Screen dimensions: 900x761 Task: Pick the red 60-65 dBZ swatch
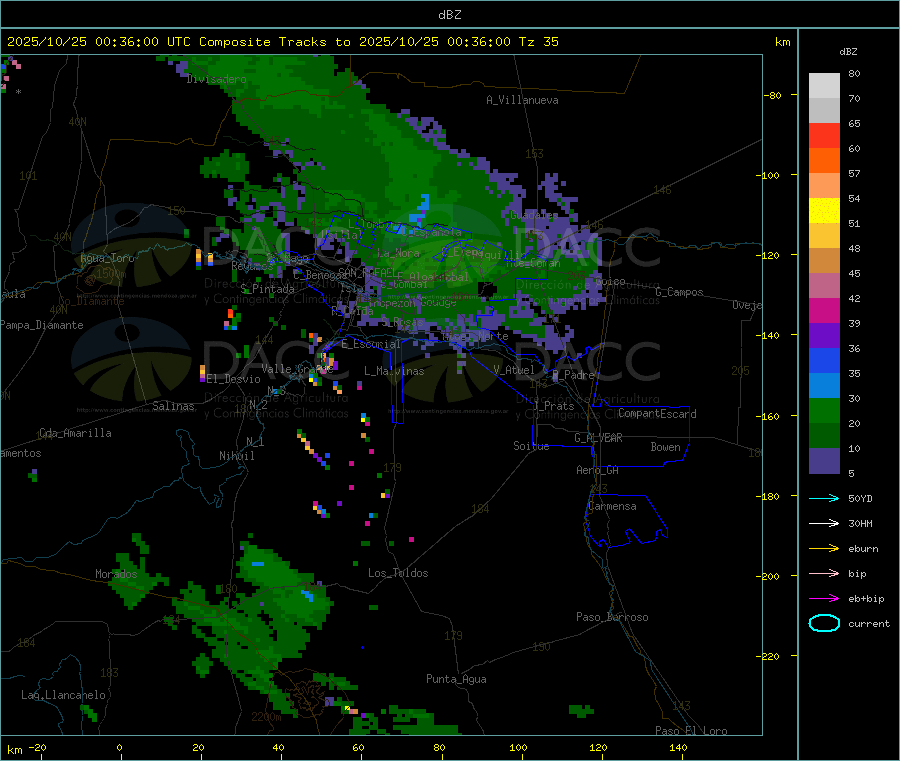pos(824,135)
